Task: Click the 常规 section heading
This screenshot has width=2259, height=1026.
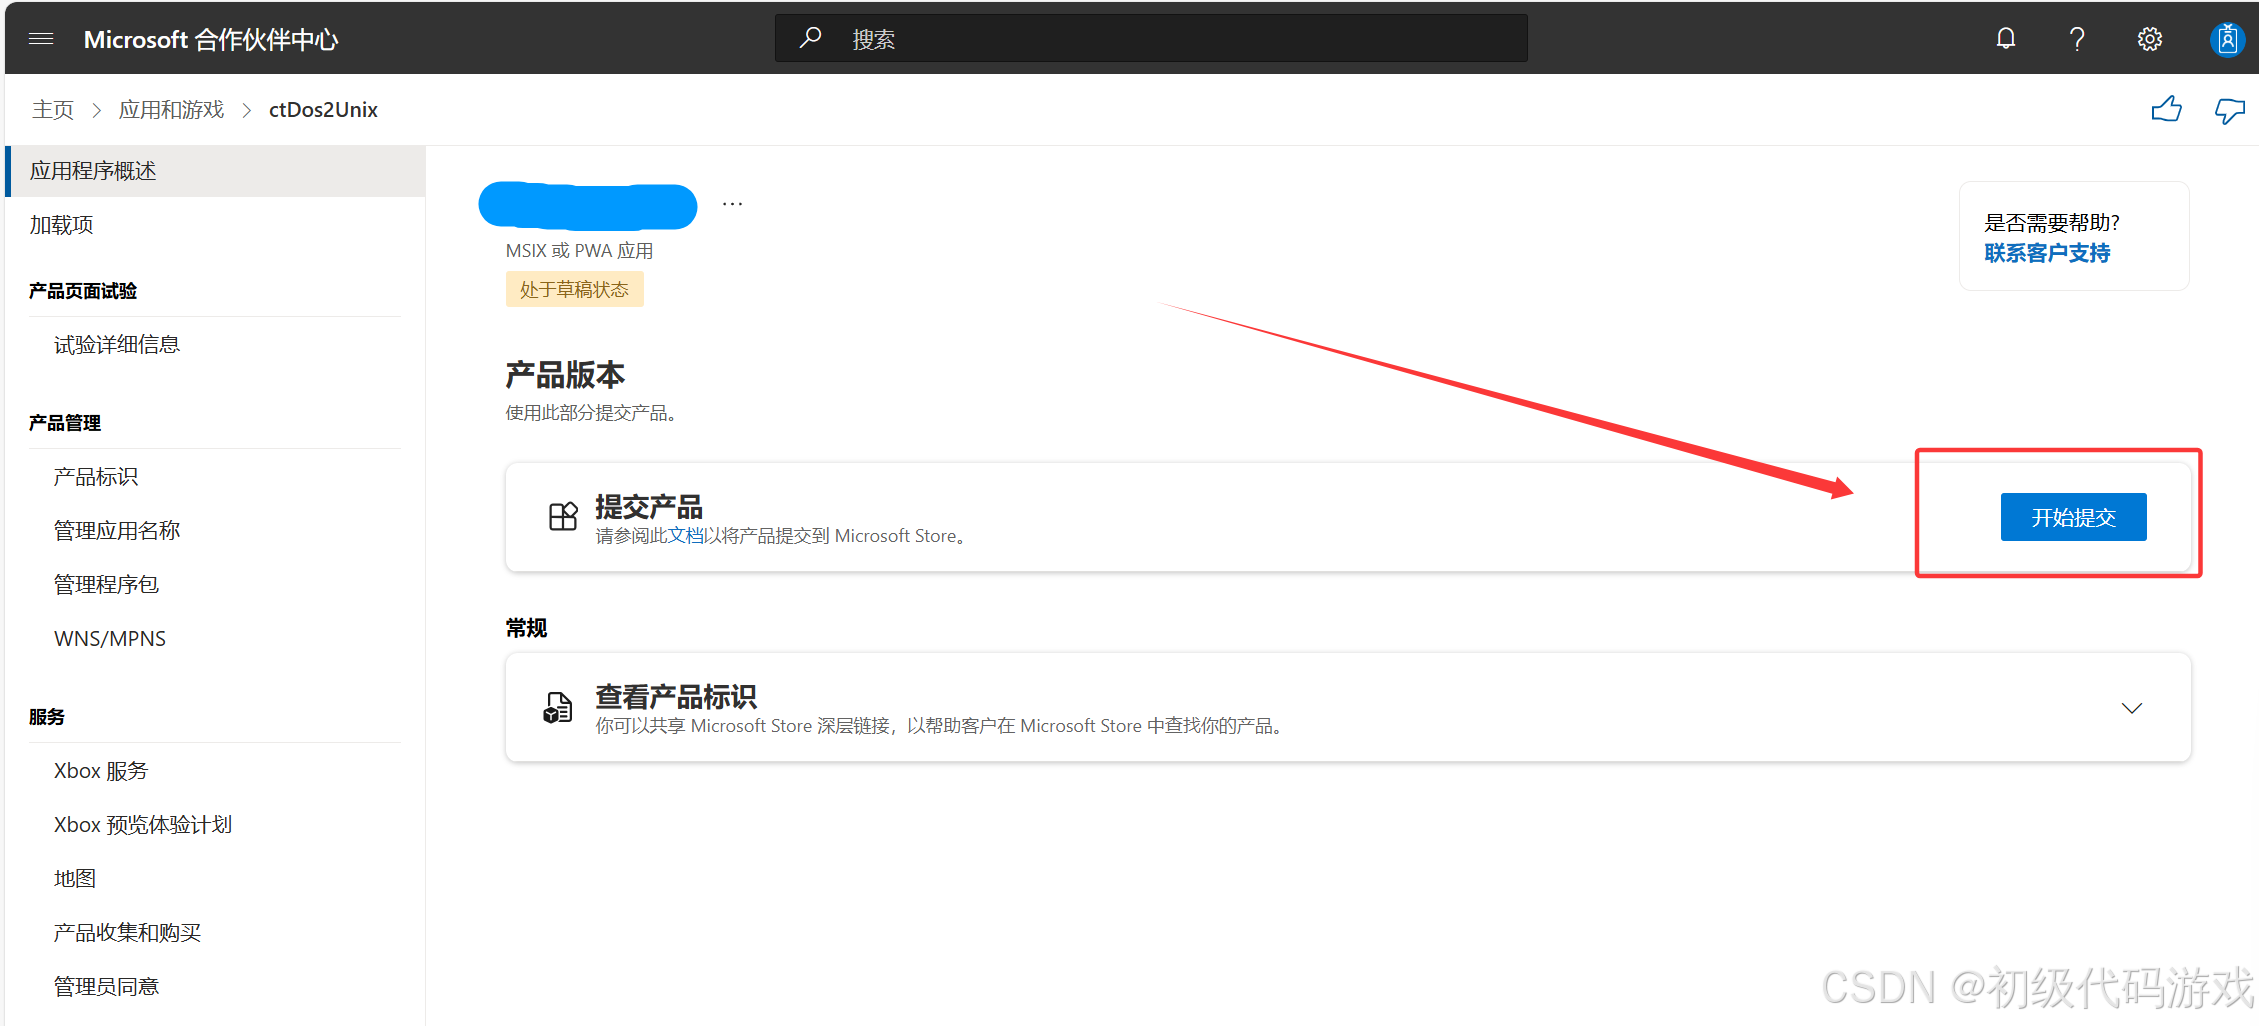Action: pos(526,628)
